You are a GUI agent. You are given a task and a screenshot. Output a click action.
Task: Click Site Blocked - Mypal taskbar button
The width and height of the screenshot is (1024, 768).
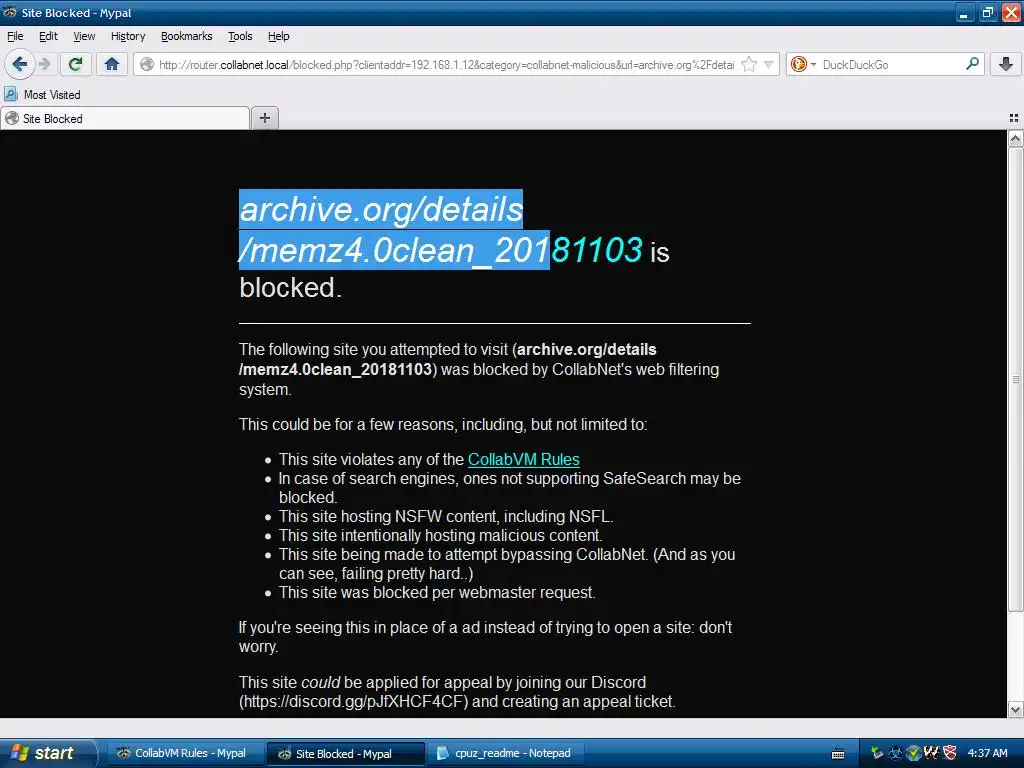click(x=345, y=754)
